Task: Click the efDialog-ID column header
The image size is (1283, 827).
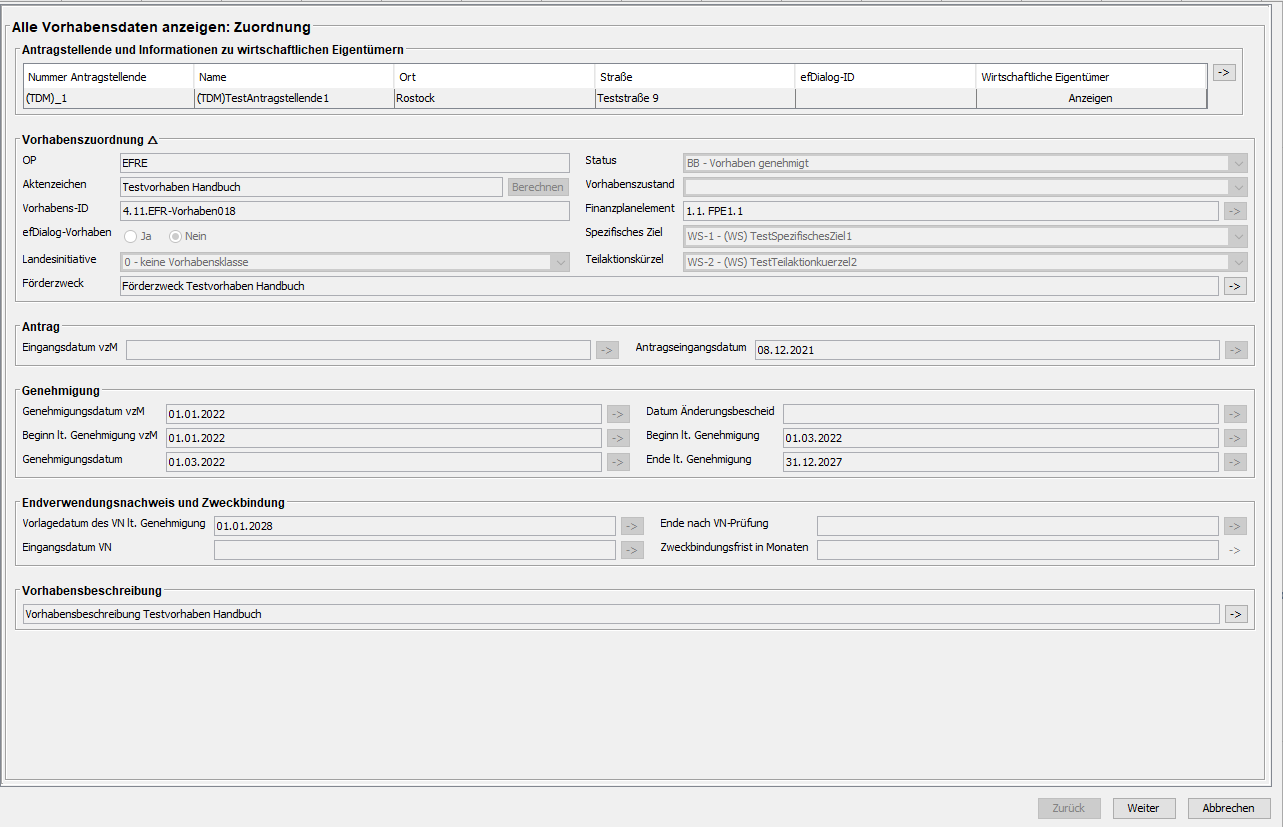Action: 886,77
